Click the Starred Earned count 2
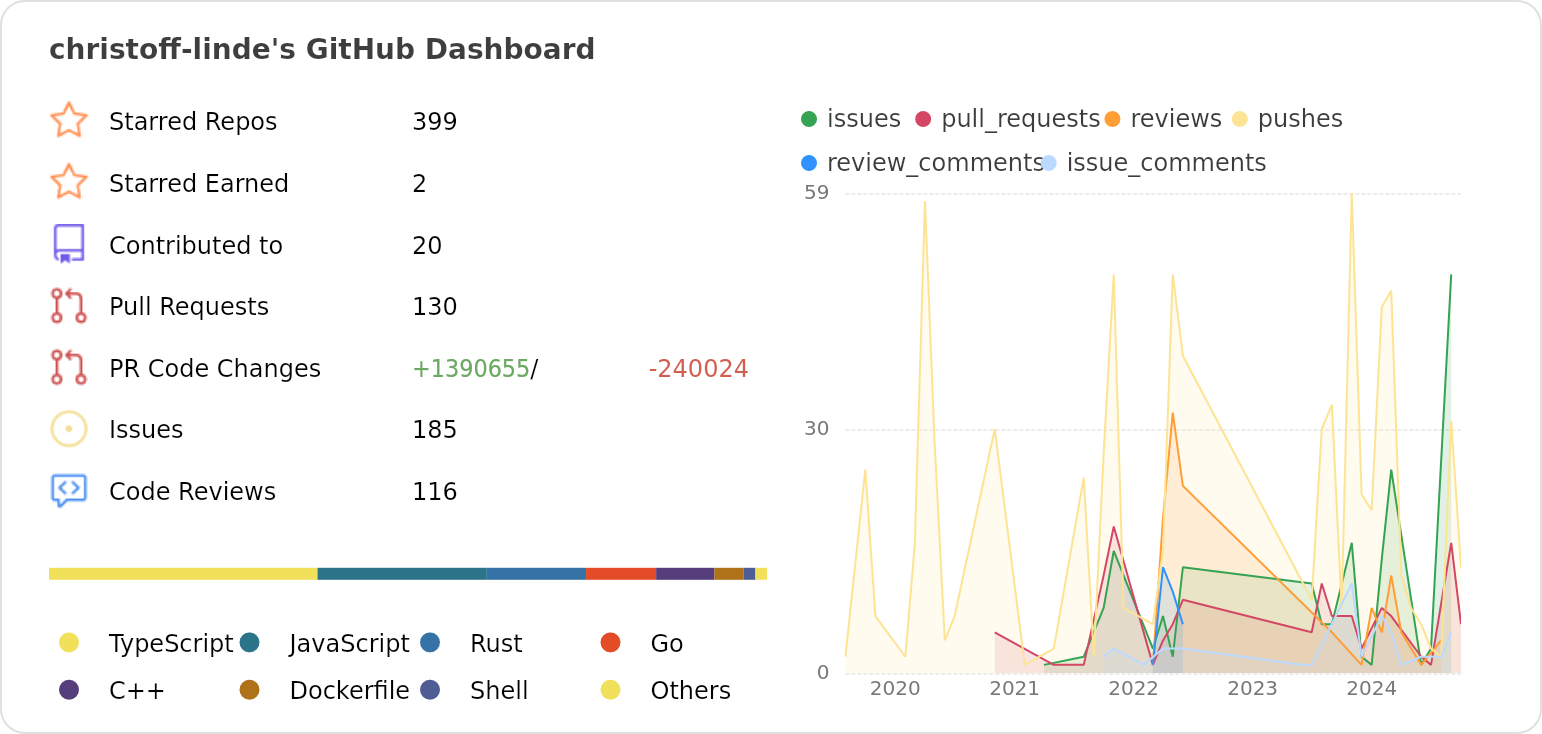 420,184
